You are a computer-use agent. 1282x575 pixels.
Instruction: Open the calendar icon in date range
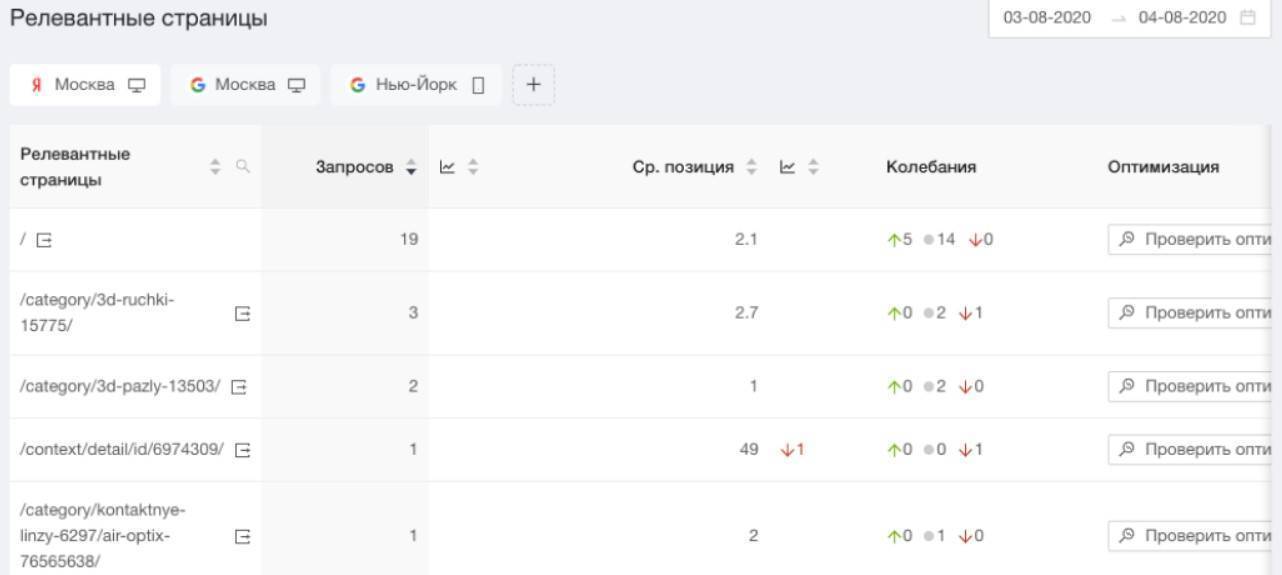tap(1247, 18)
